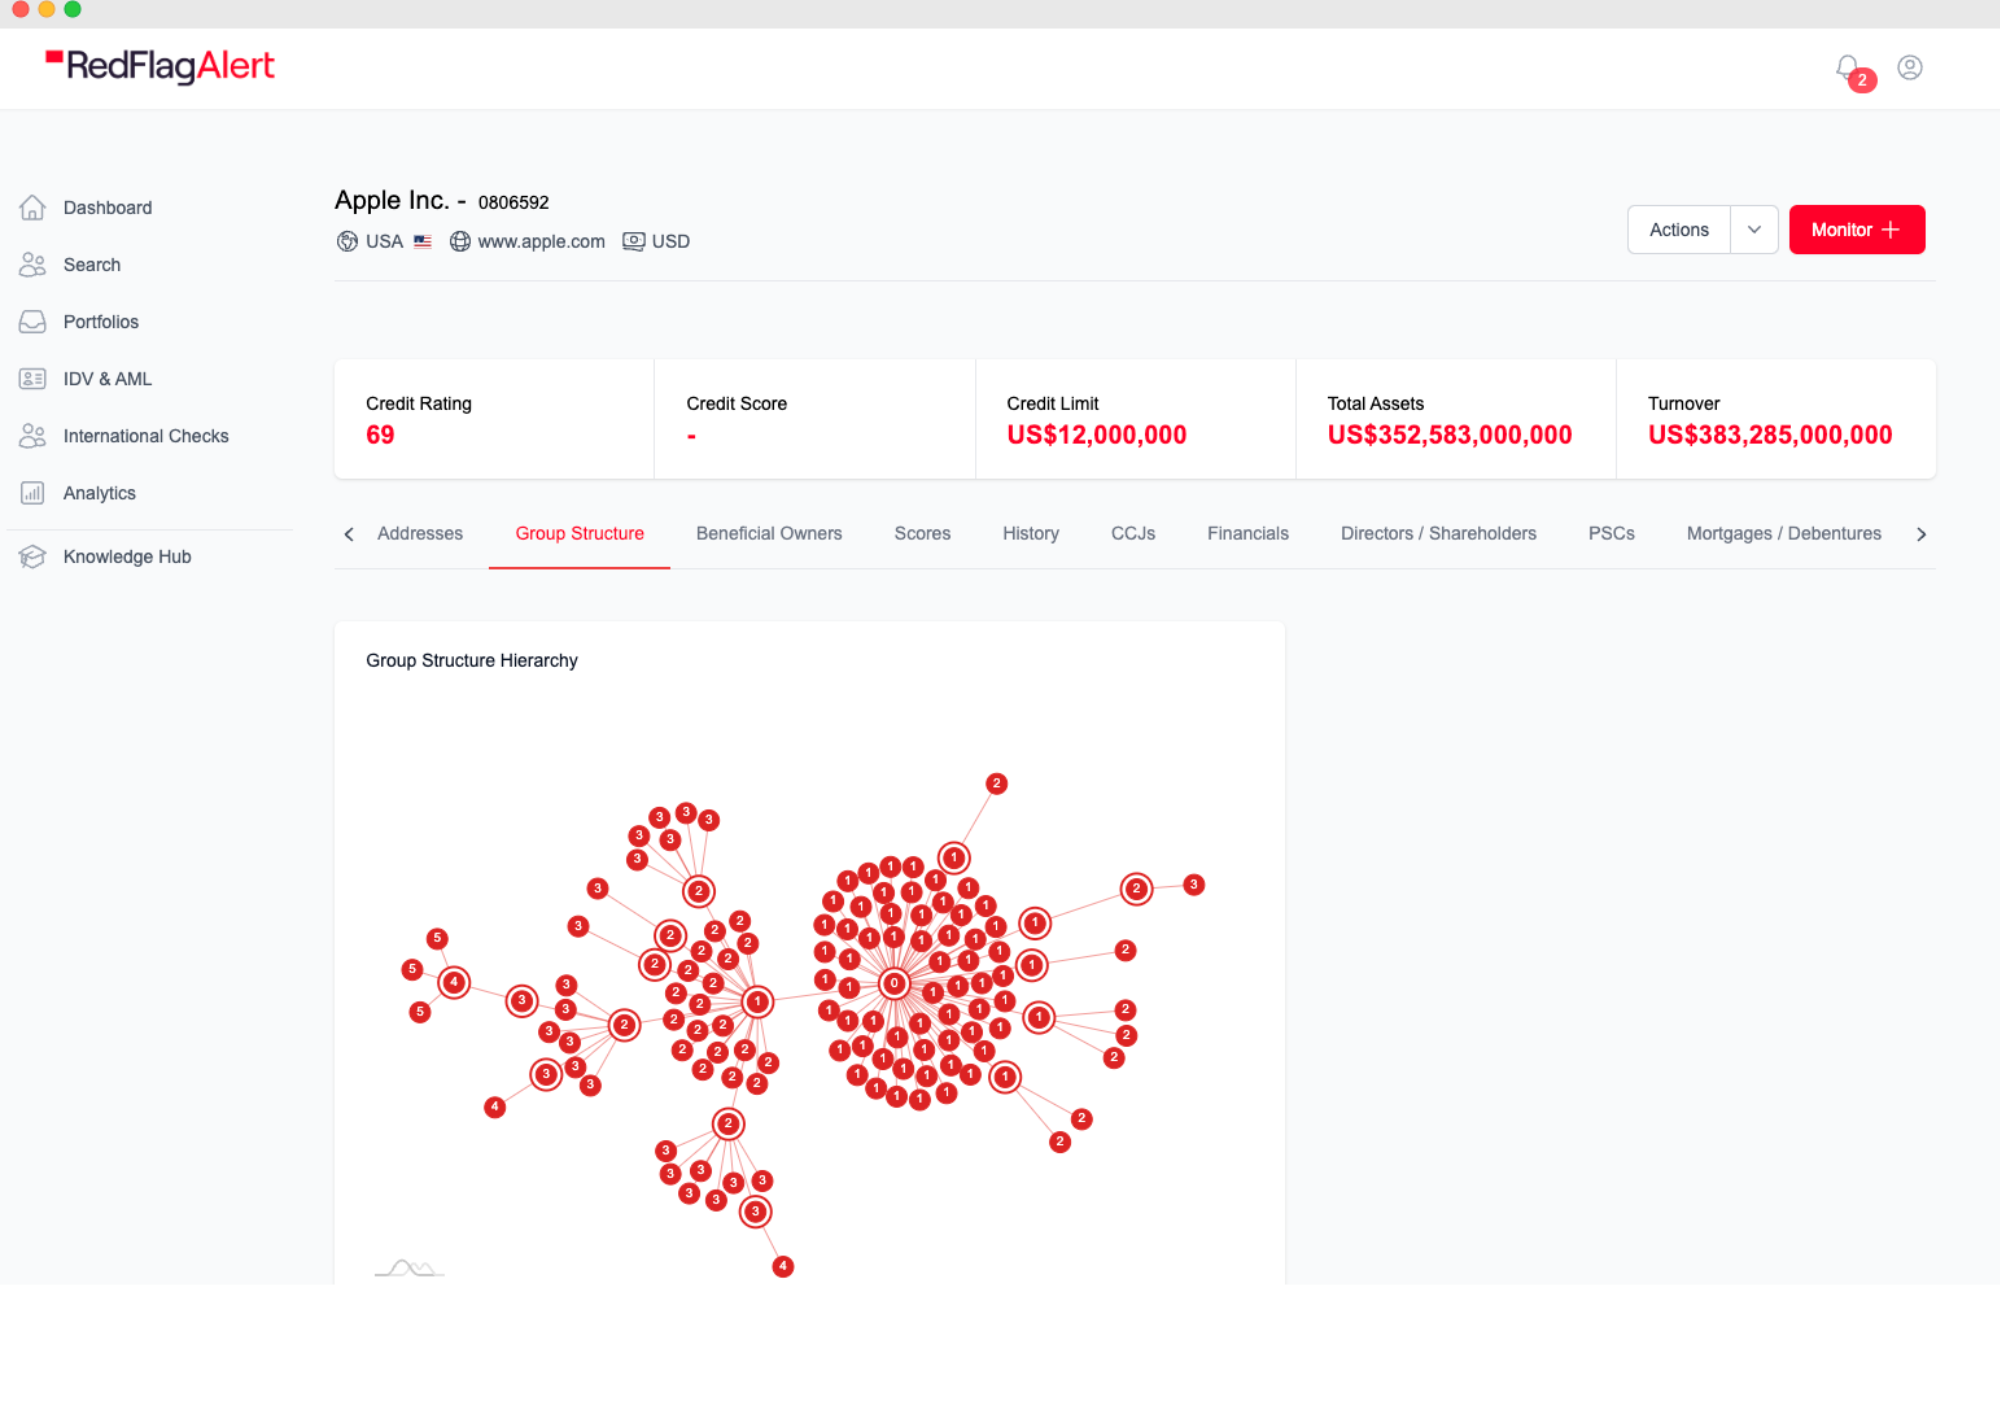Open International Checks in the sidebar
Screen dimensions: 2000x1414
[146, 435]
